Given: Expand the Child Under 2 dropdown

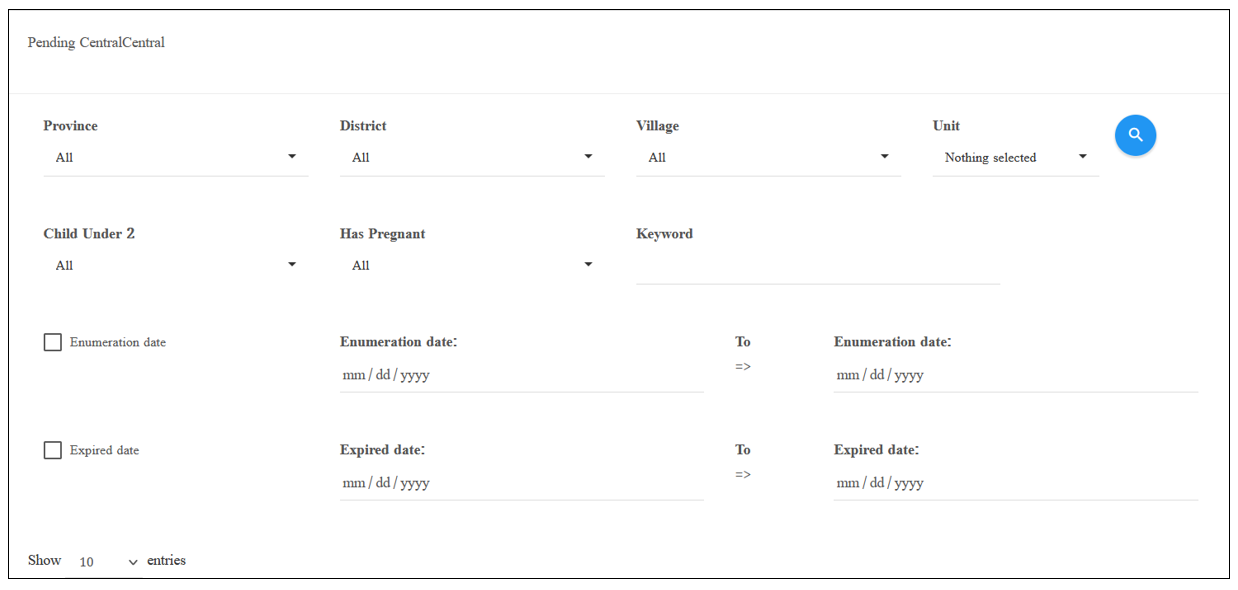Looking at the screenshot, I should click(176, 266).
